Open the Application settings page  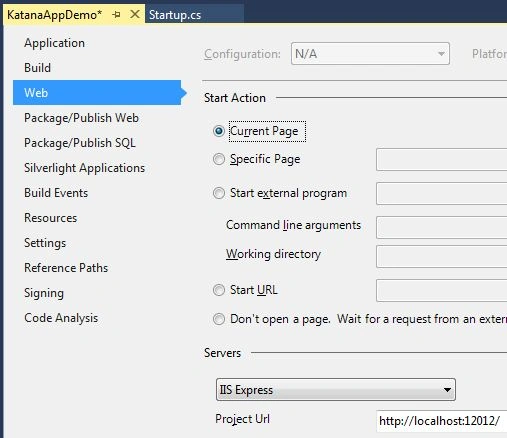(54, 43)
